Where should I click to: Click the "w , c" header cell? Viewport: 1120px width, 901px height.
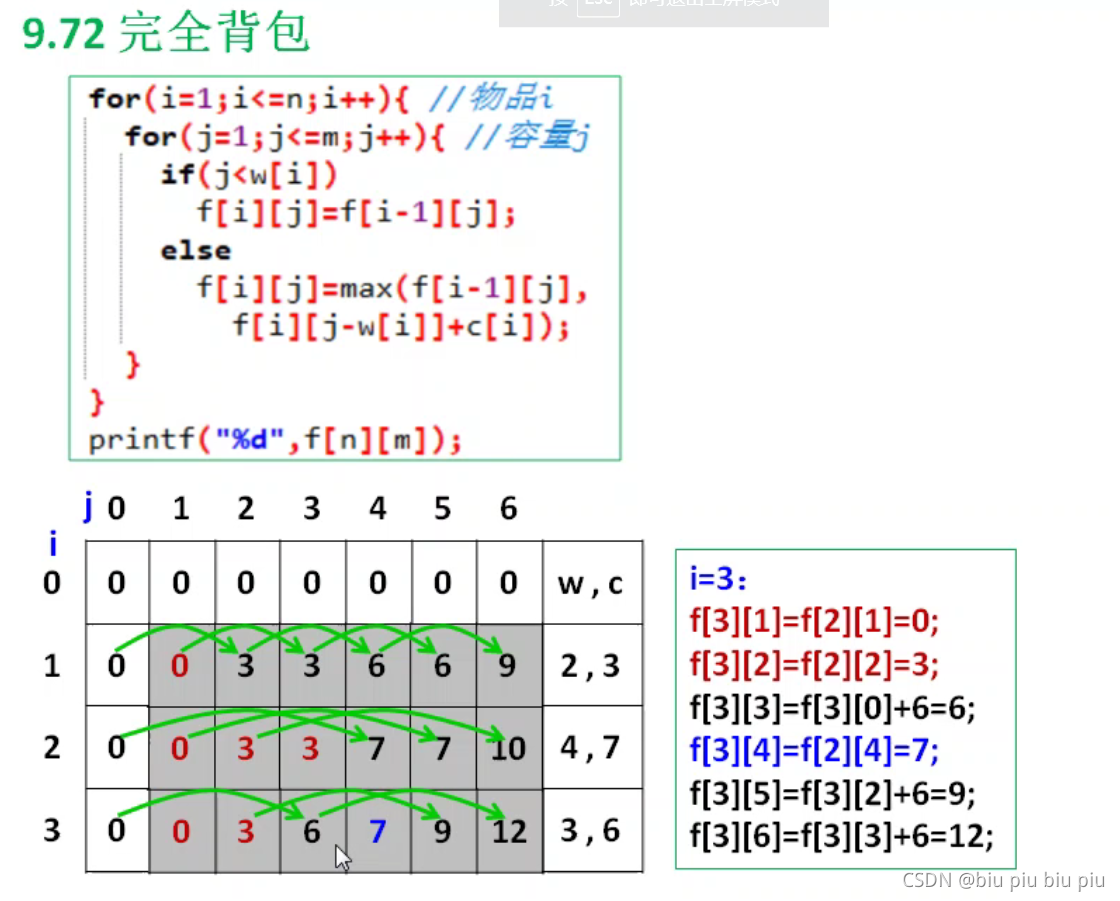593,583
